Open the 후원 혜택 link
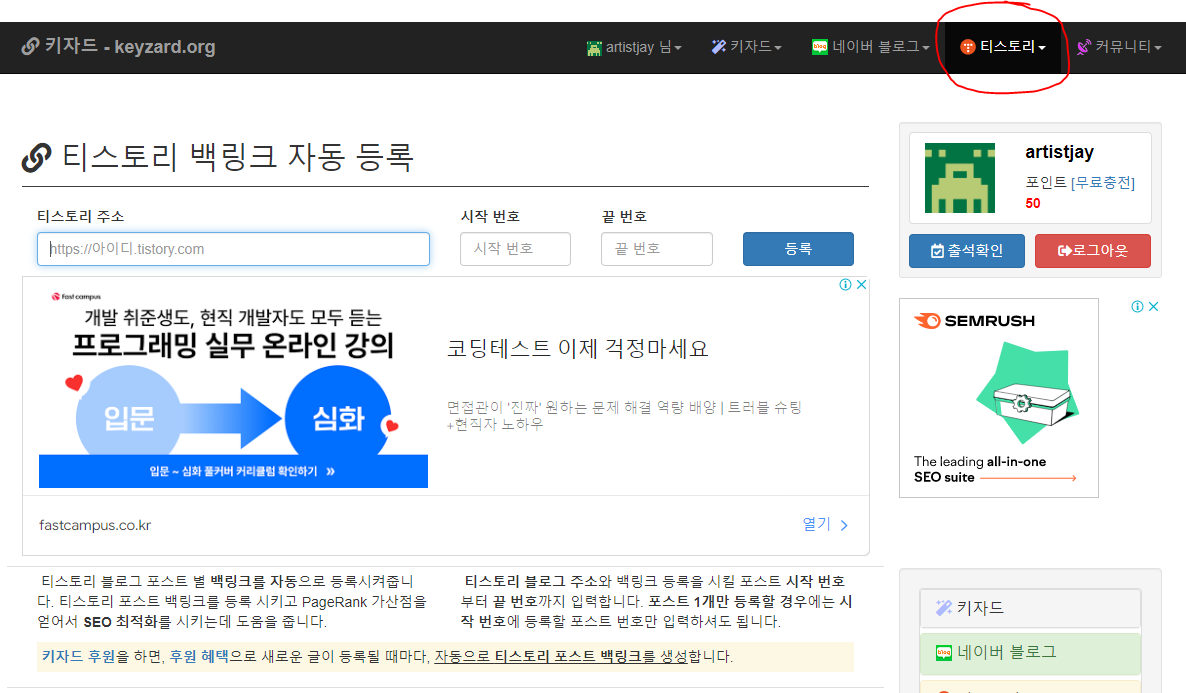Screen dimensions: 1186x693 [199, 656]
